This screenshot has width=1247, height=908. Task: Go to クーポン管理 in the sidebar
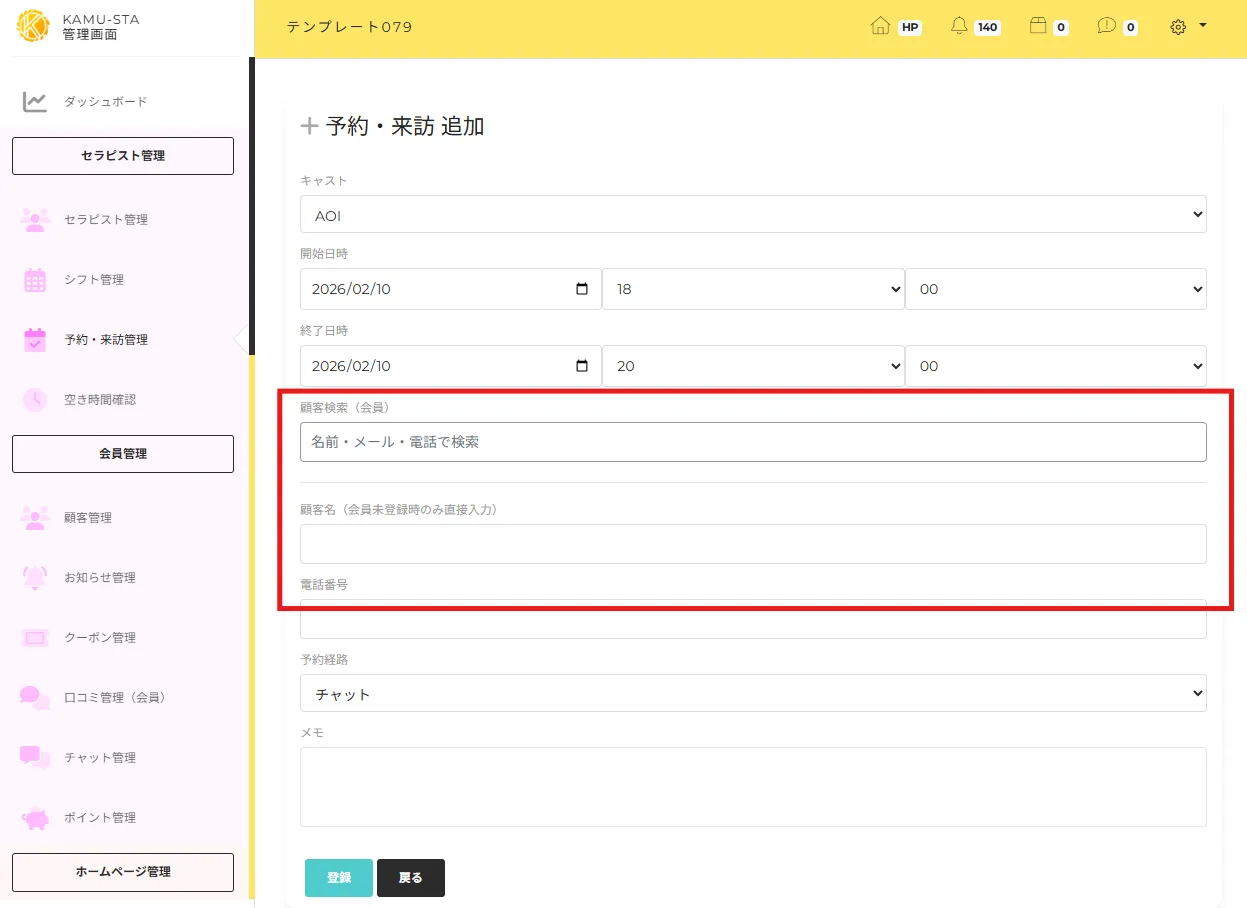point(100,638)
